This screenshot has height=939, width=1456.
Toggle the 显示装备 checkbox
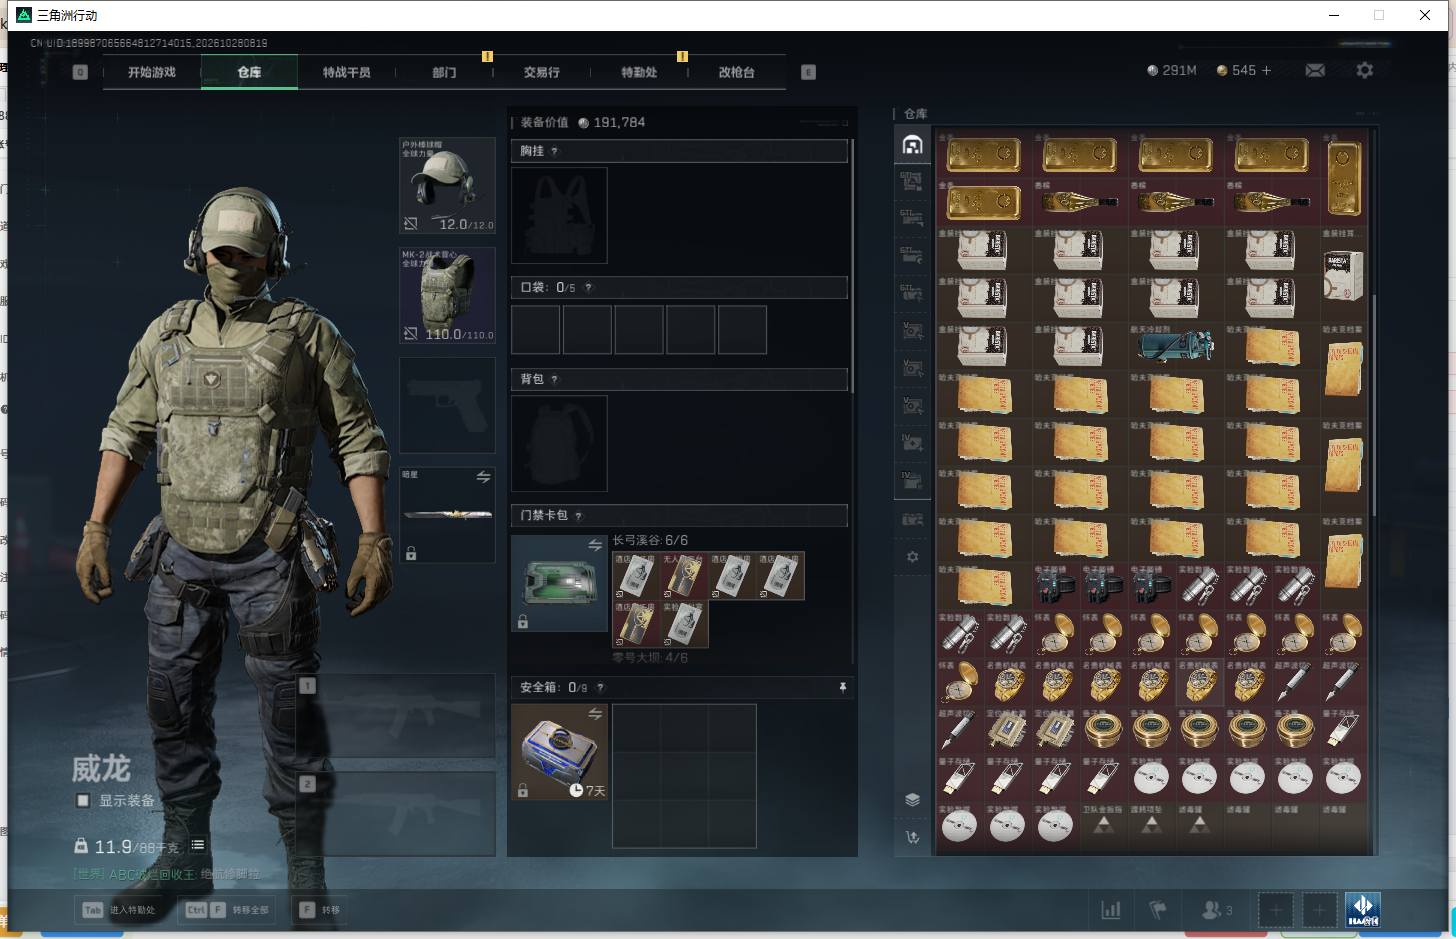point(83,800)
